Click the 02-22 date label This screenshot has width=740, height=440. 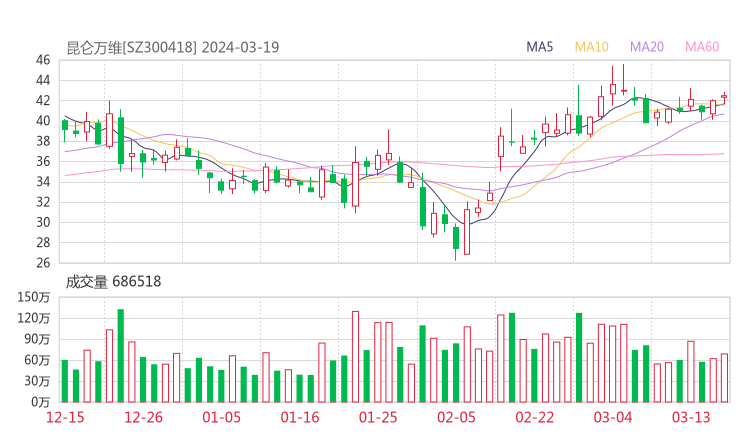pyautogui.click(x=535, y=417)
